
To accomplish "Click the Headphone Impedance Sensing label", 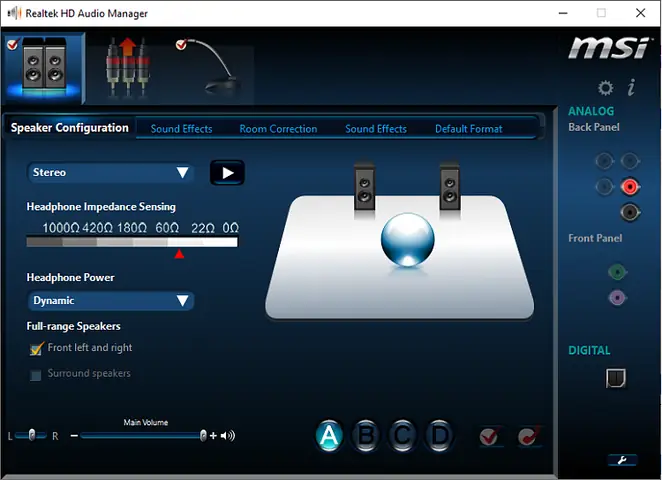I will tap(101, 206).
